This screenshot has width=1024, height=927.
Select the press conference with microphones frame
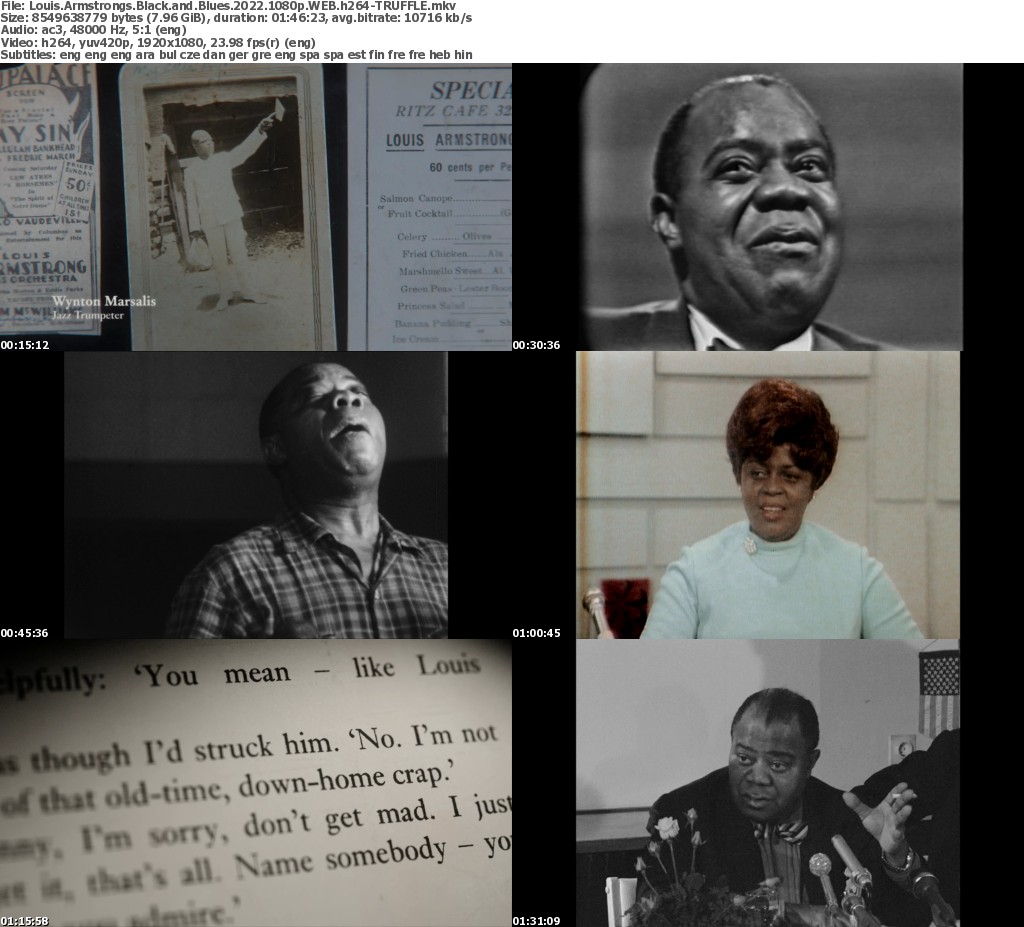[768, 783]
